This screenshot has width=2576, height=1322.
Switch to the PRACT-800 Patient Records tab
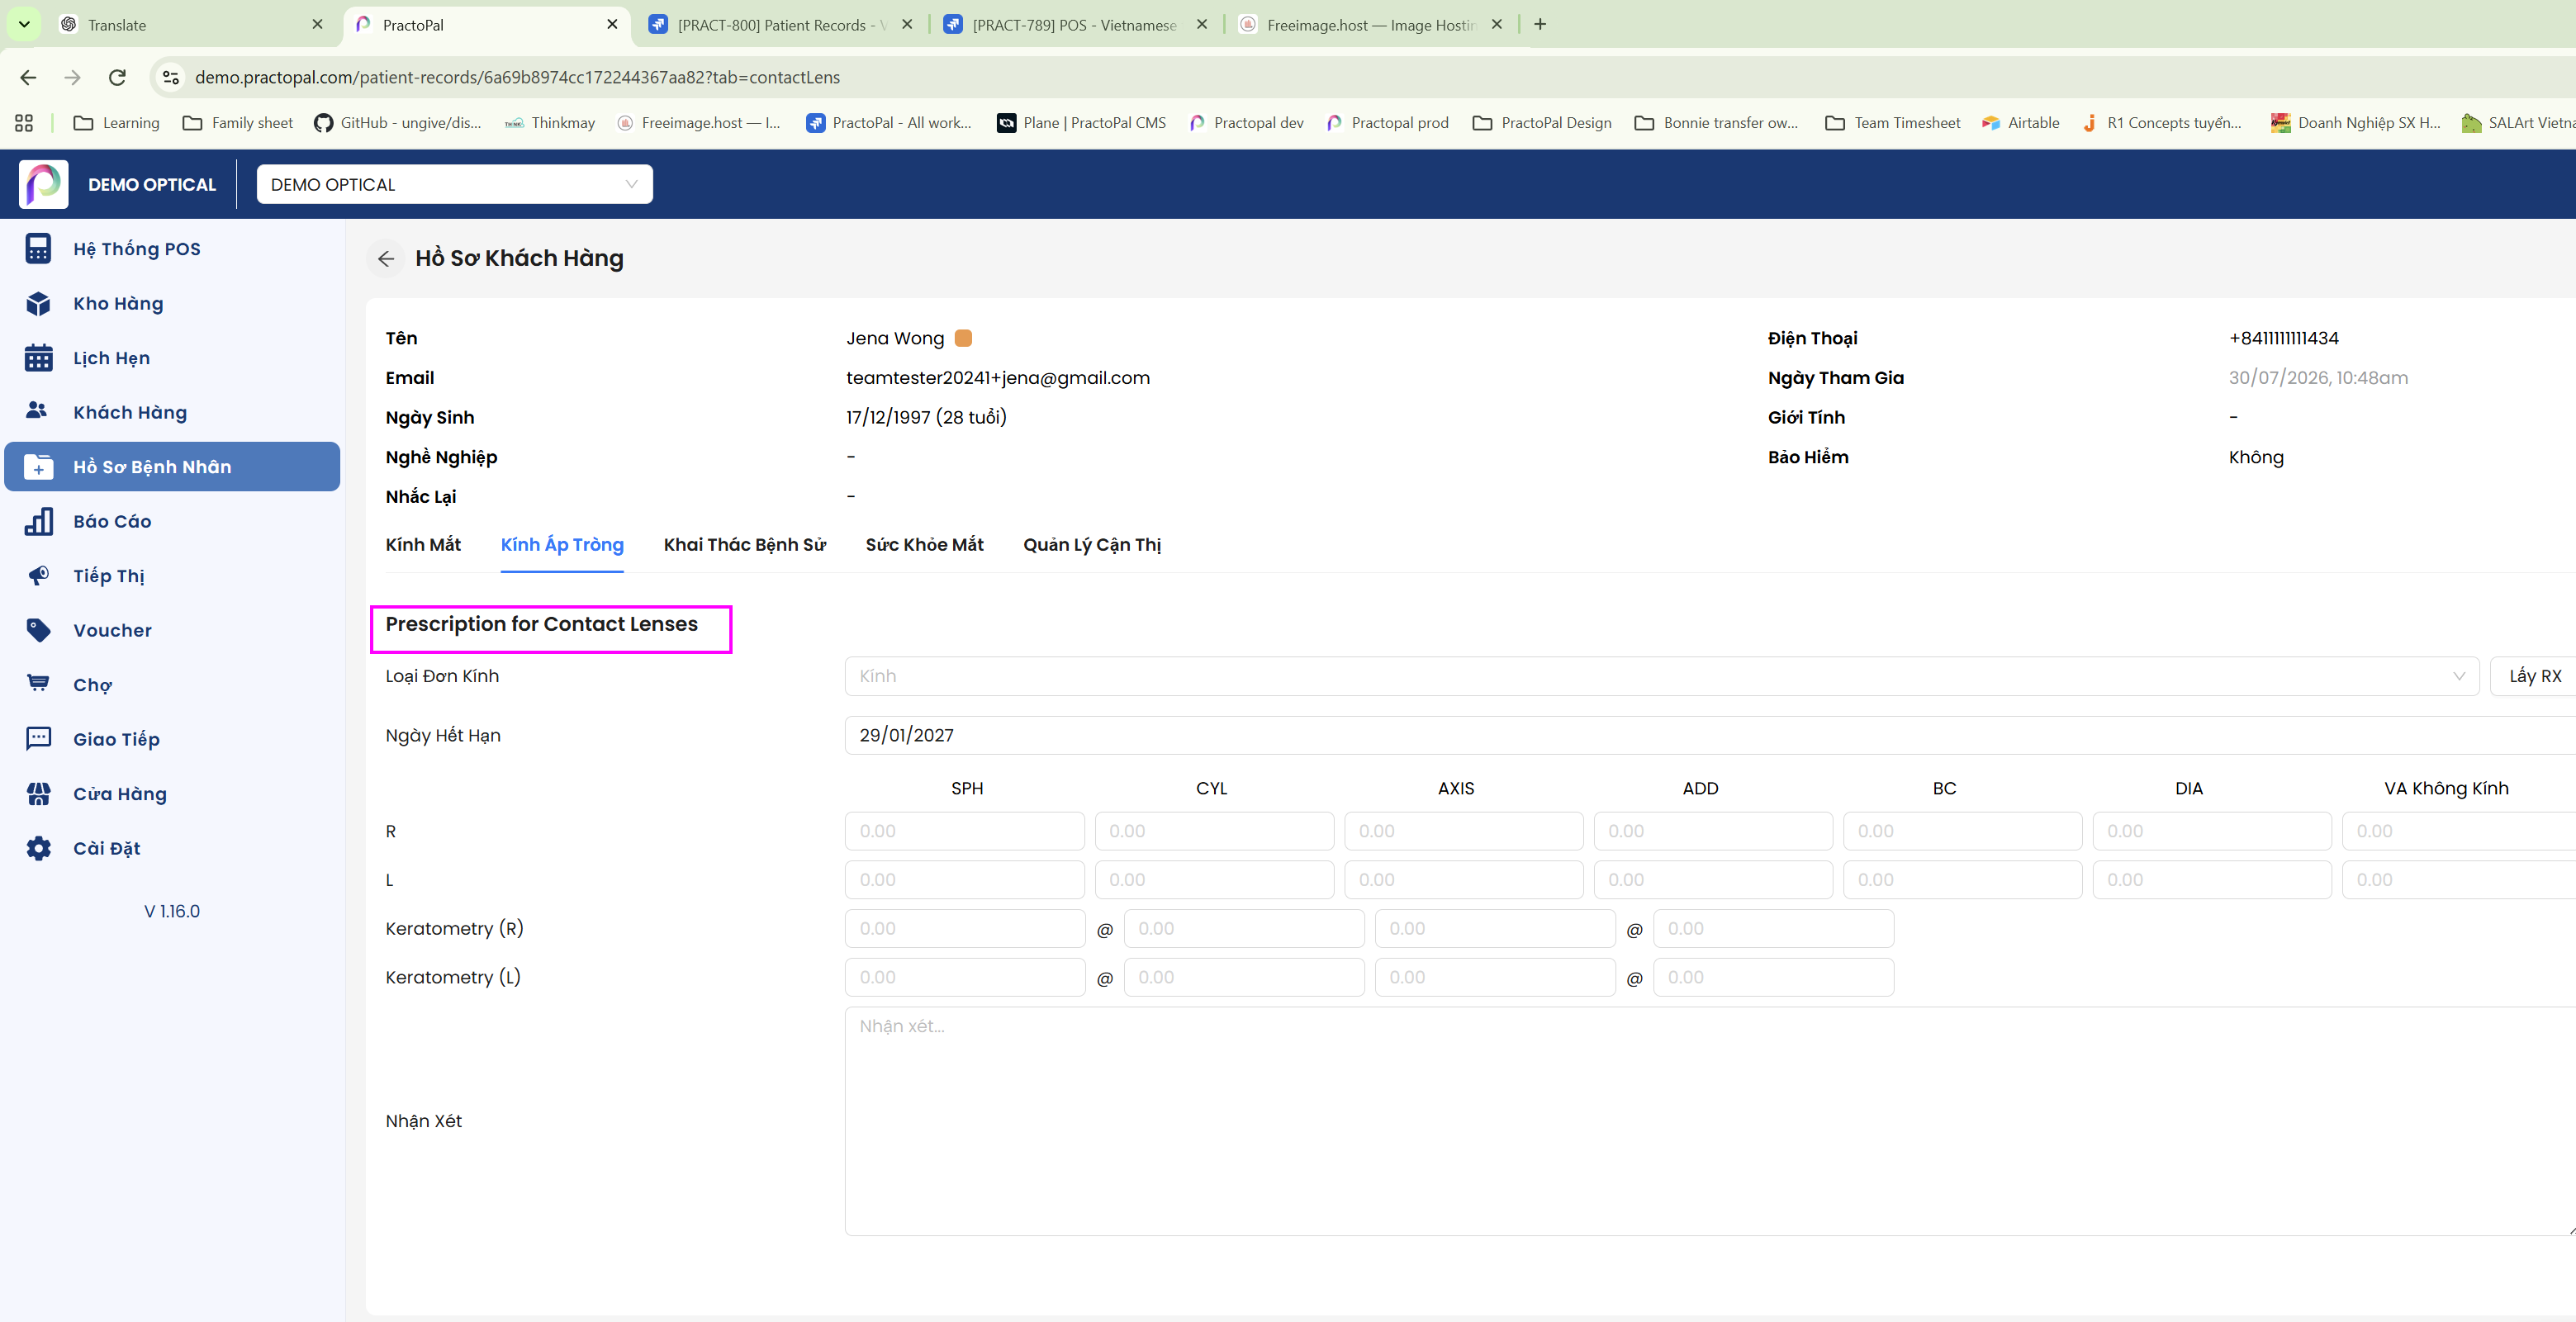coord(780,25)
